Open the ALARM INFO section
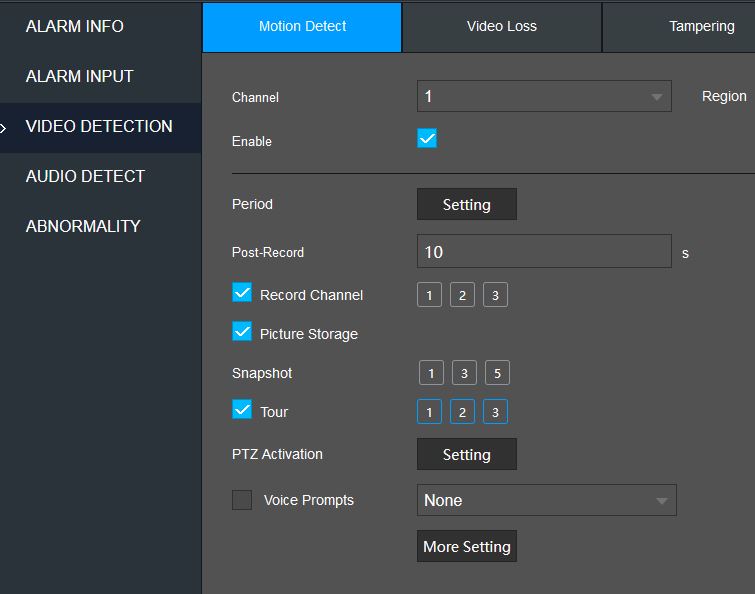Image resolution: width=755 pixels, height=594 pixels. [75, 26]
